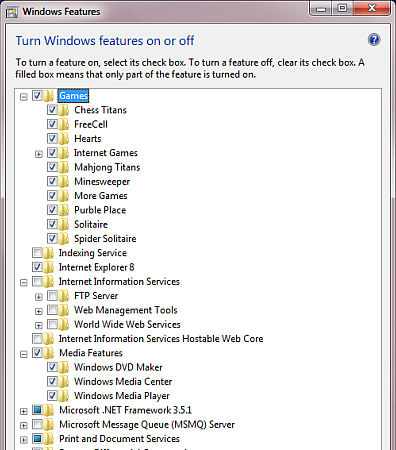Image resolution: width=396 pixels, height=450 pixels.
Task: Click the FTP Server folder icon
Action: click(x=64, y=296)
